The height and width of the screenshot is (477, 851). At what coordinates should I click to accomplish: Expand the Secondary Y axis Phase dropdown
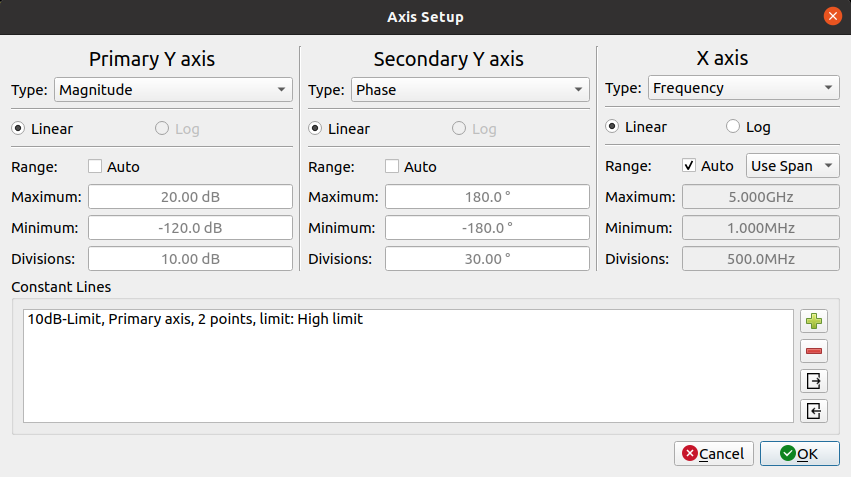(469, 90)
